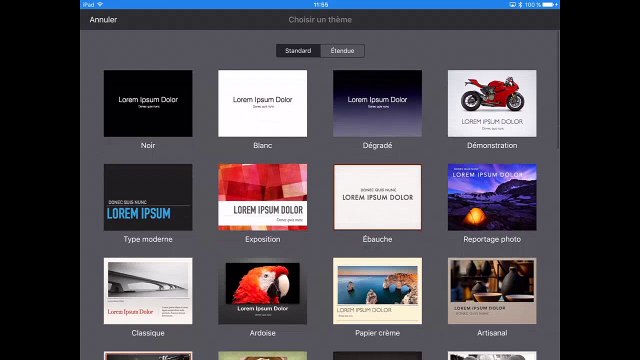The image size is (640, 360).
Task: Open the Type moderne theme thumbnail
Action: click(x=148, y=197)
